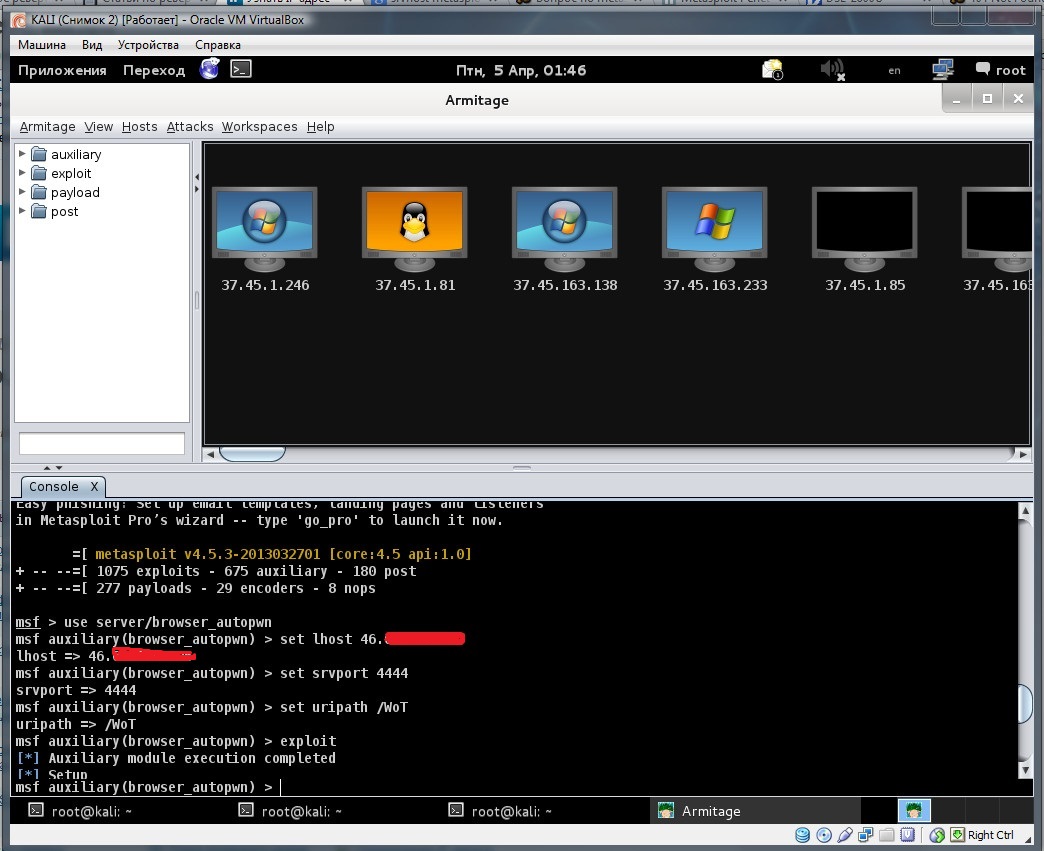Click the VirtualBox optical disc status icon

(824, 835)
